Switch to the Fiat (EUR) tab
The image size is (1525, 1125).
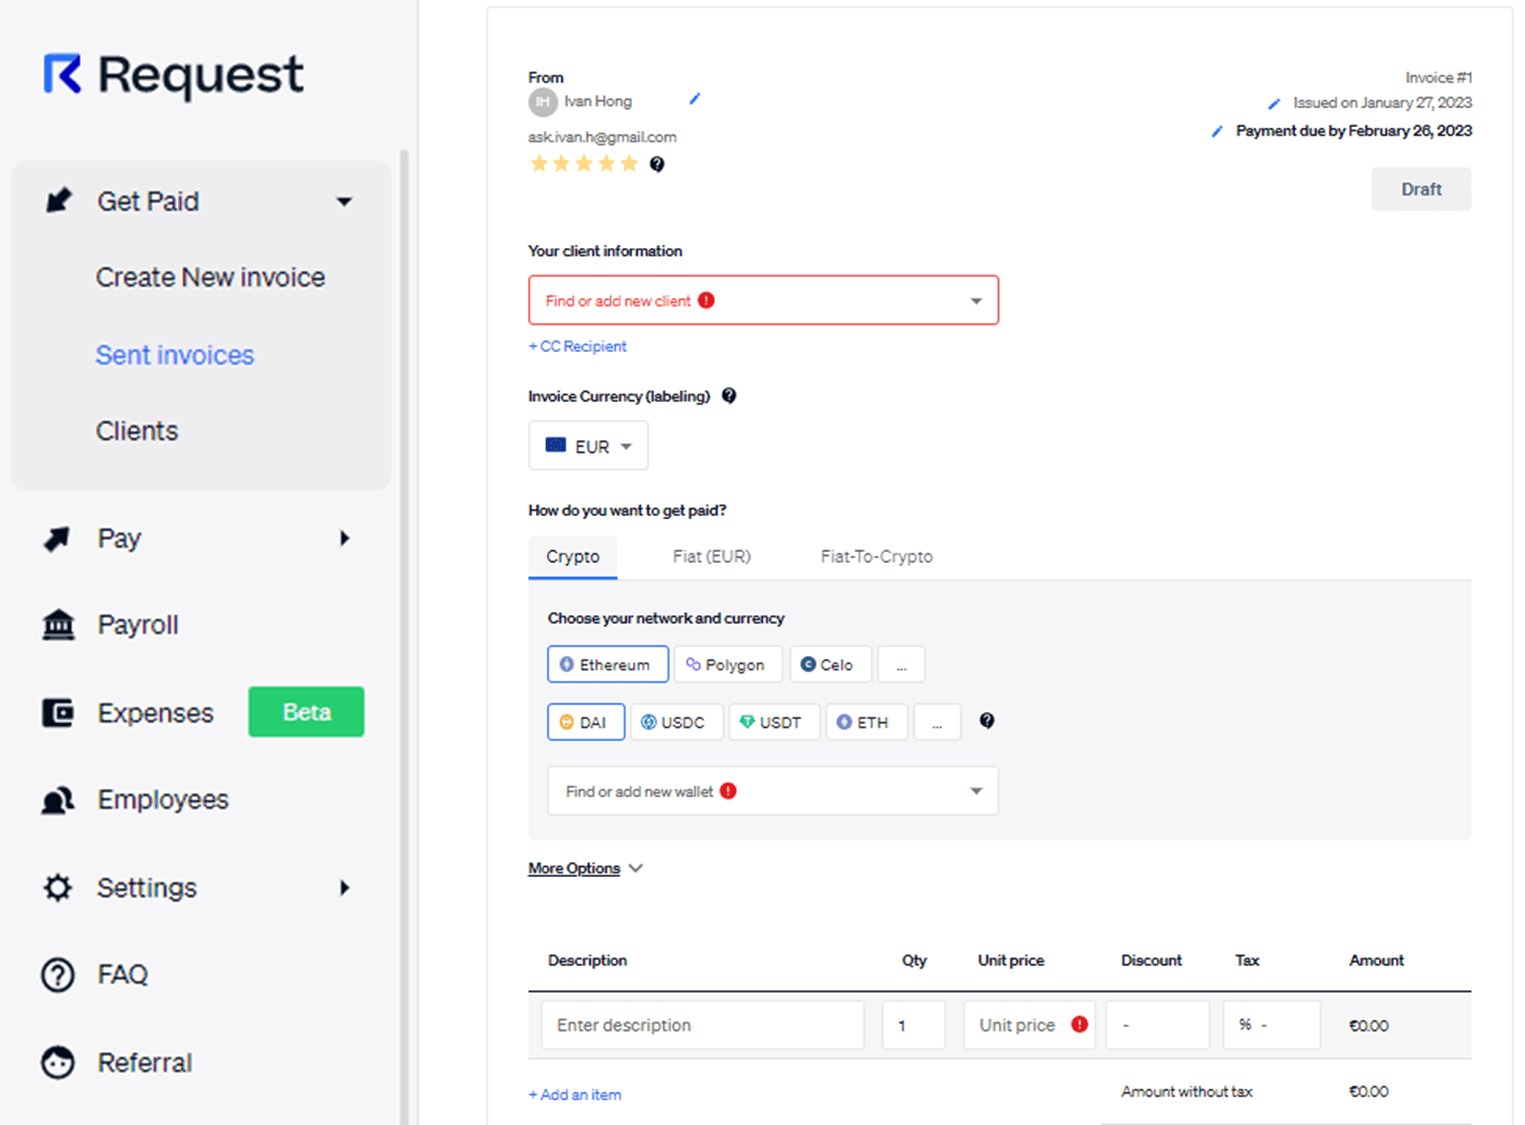pos(712,557)
